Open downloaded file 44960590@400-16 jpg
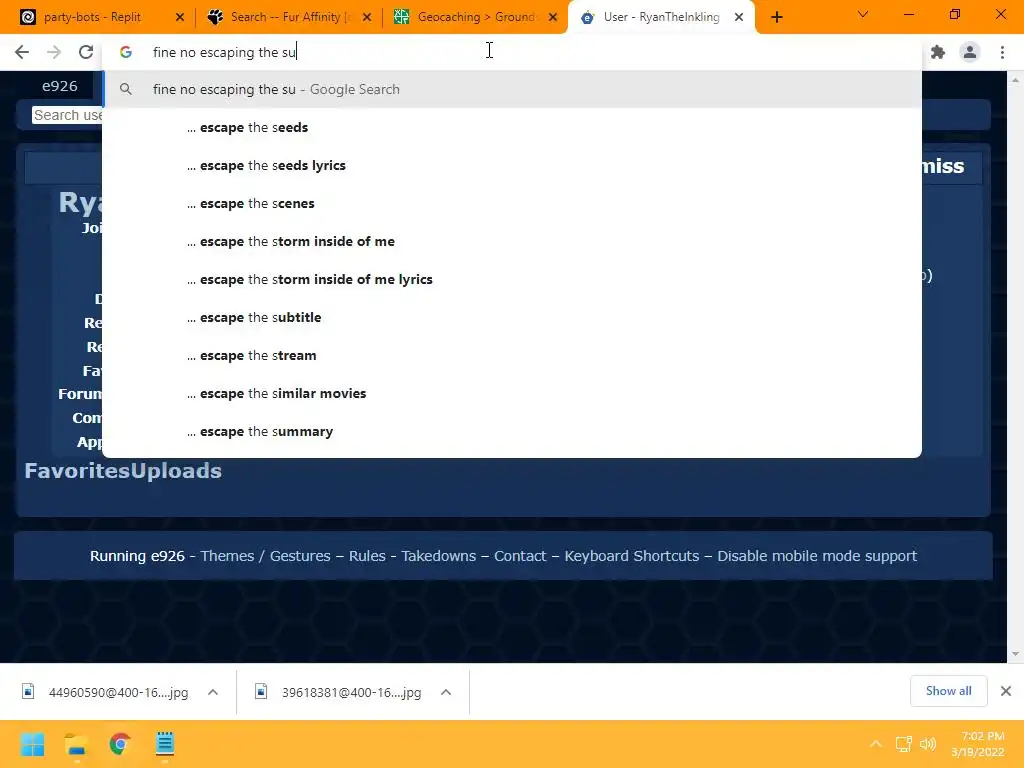The width and height of the screenshot is (1024, 768). pos(106,692)
